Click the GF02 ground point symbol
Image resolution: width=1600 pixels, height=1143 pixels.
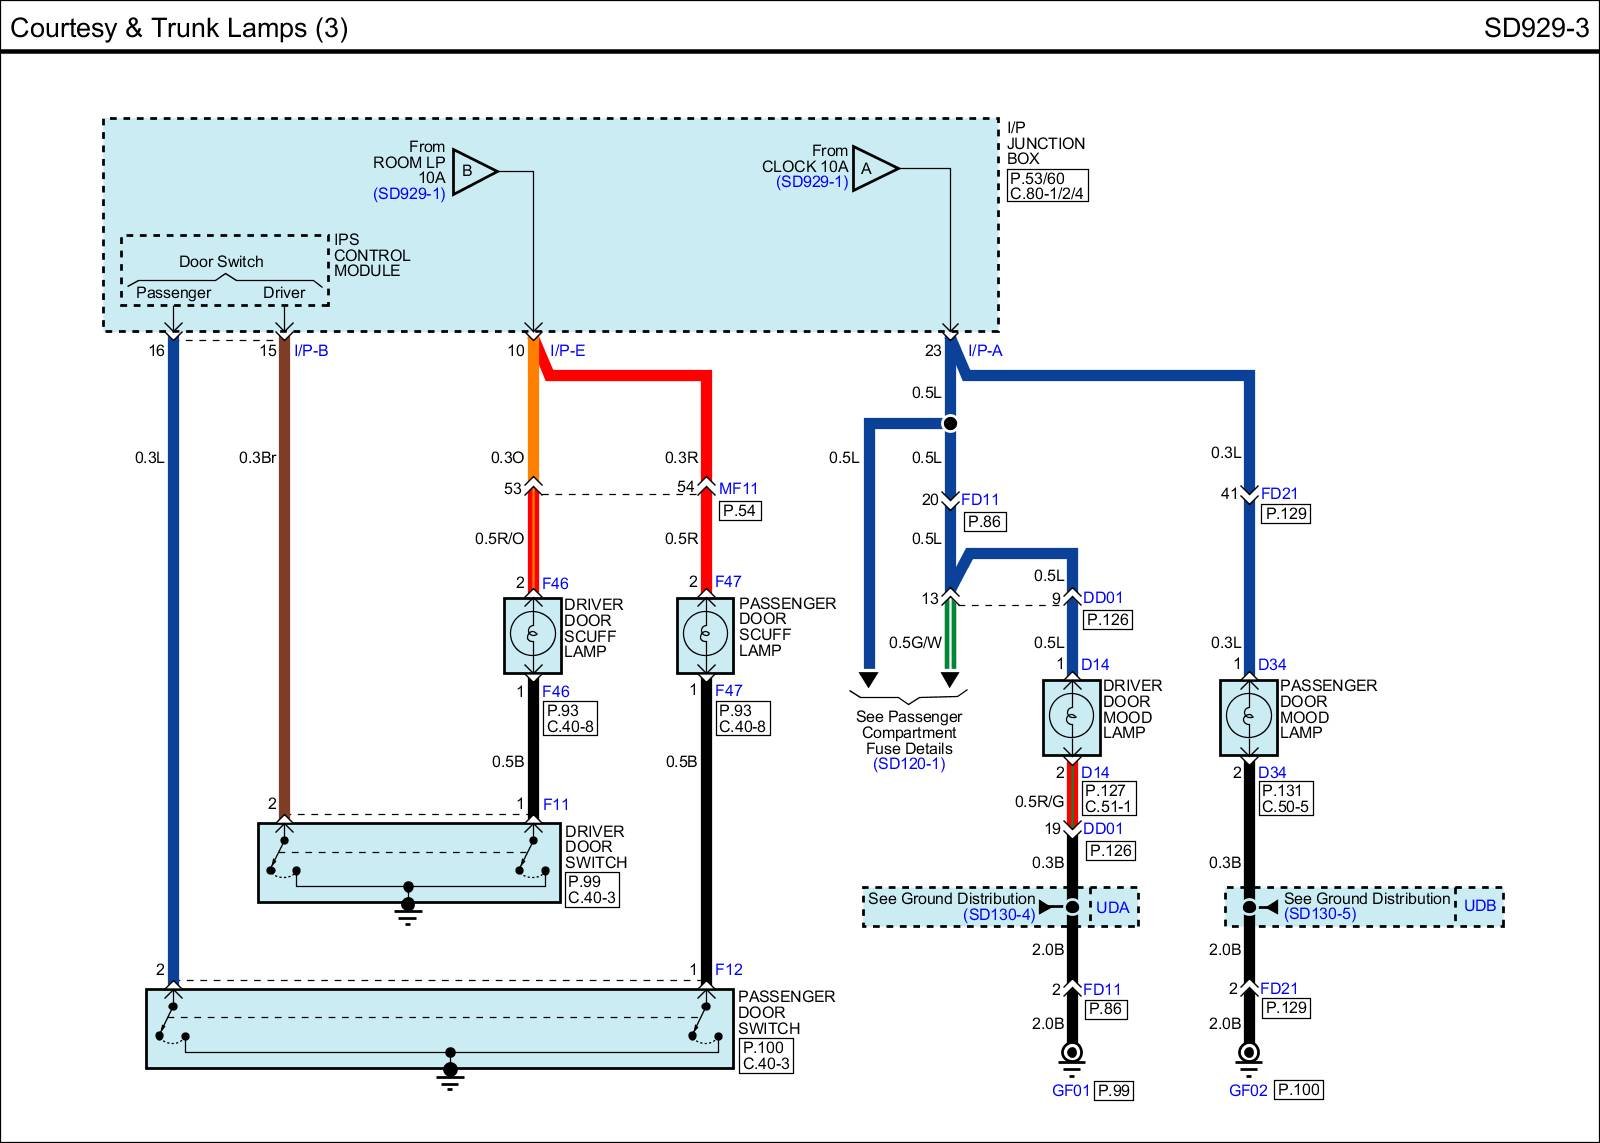(1248, 1054)
